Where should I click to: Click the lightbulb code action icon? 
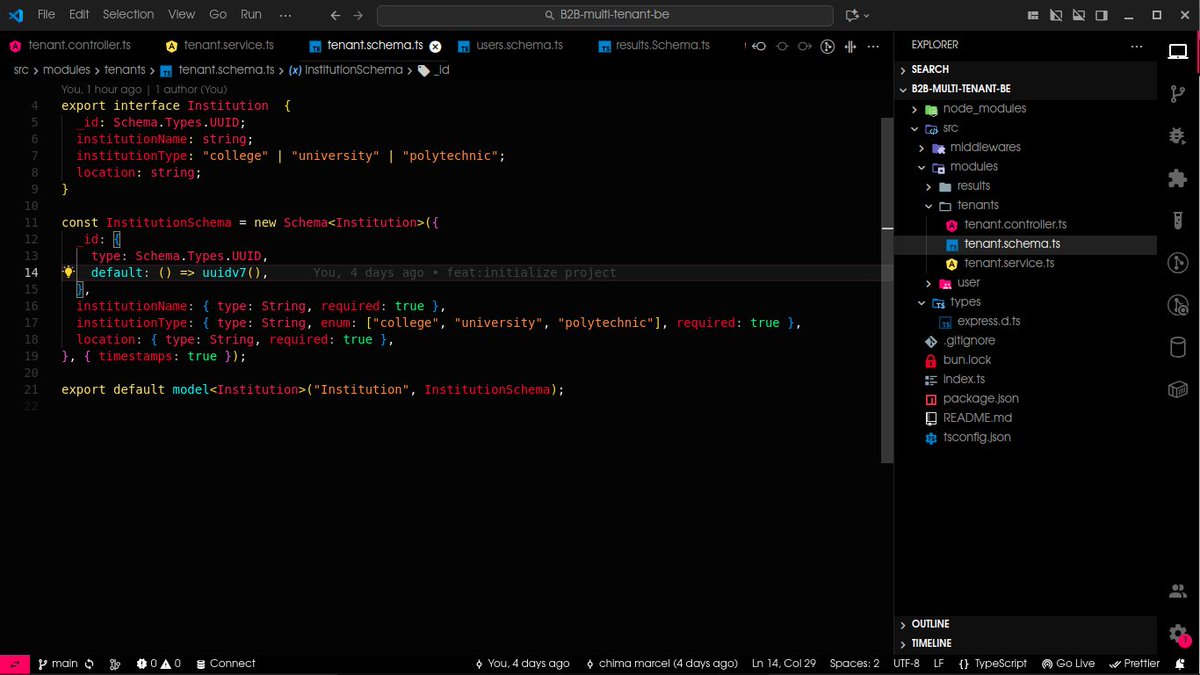69,272
